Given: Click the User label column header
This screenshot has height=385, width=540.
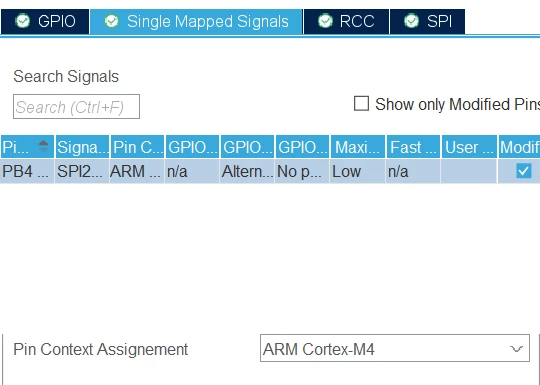Looking at the screenshot, I should (x=469, y=147).
